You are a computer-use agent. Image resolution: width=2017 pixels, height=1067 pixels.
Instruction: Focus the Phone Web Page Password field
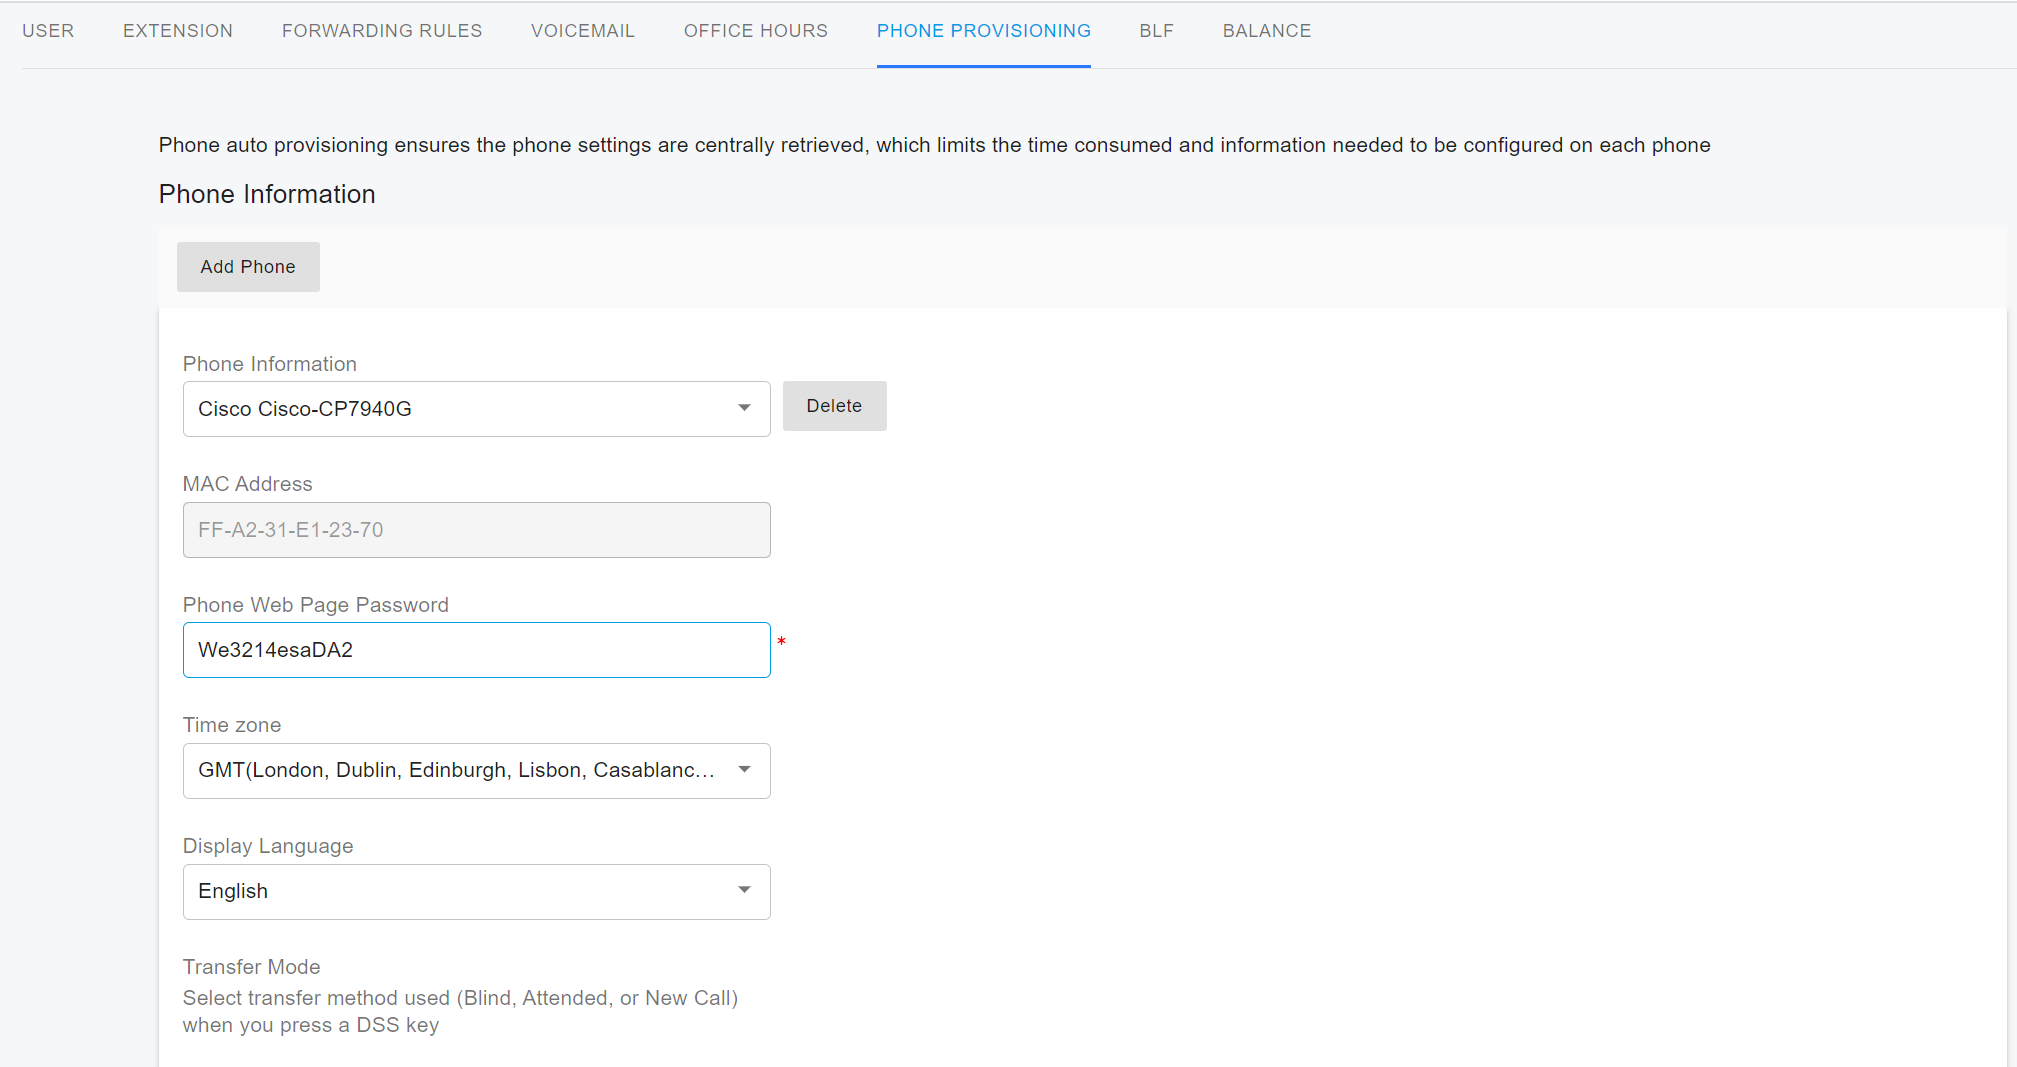click(476, 650)
